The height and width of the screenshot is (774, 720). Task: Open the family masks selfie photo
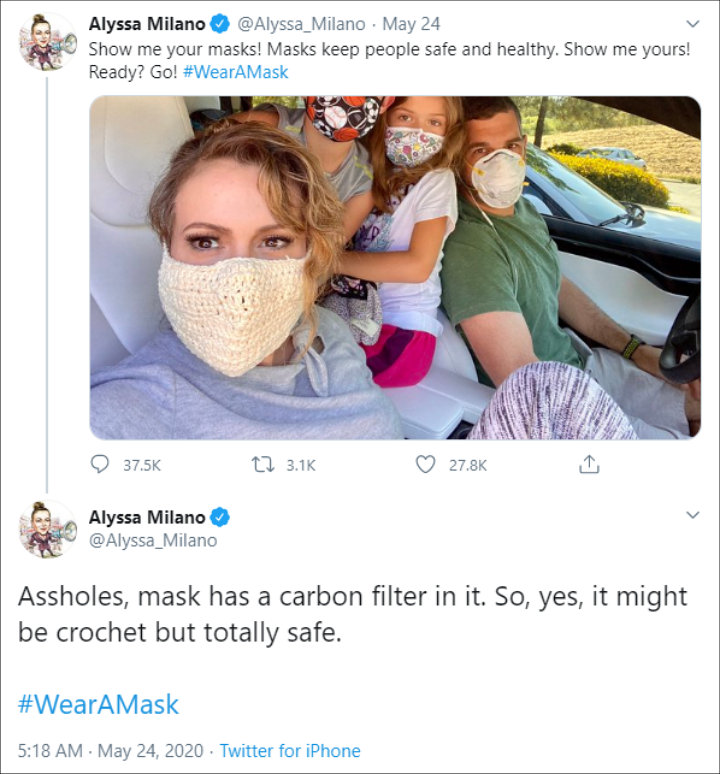point(395,268)
